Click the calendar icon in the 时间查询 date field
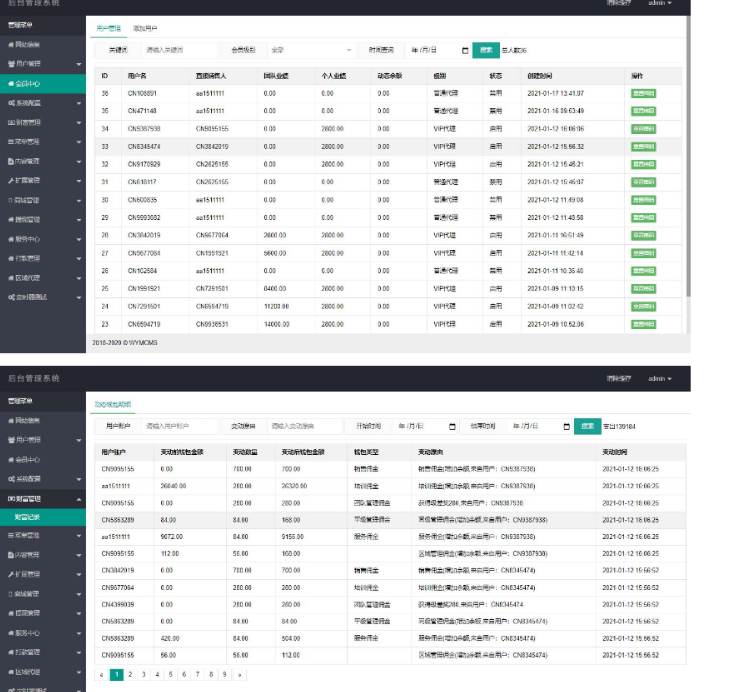Image resolution: width=730 pixels, height=692 pixels. tap(465, 50)
